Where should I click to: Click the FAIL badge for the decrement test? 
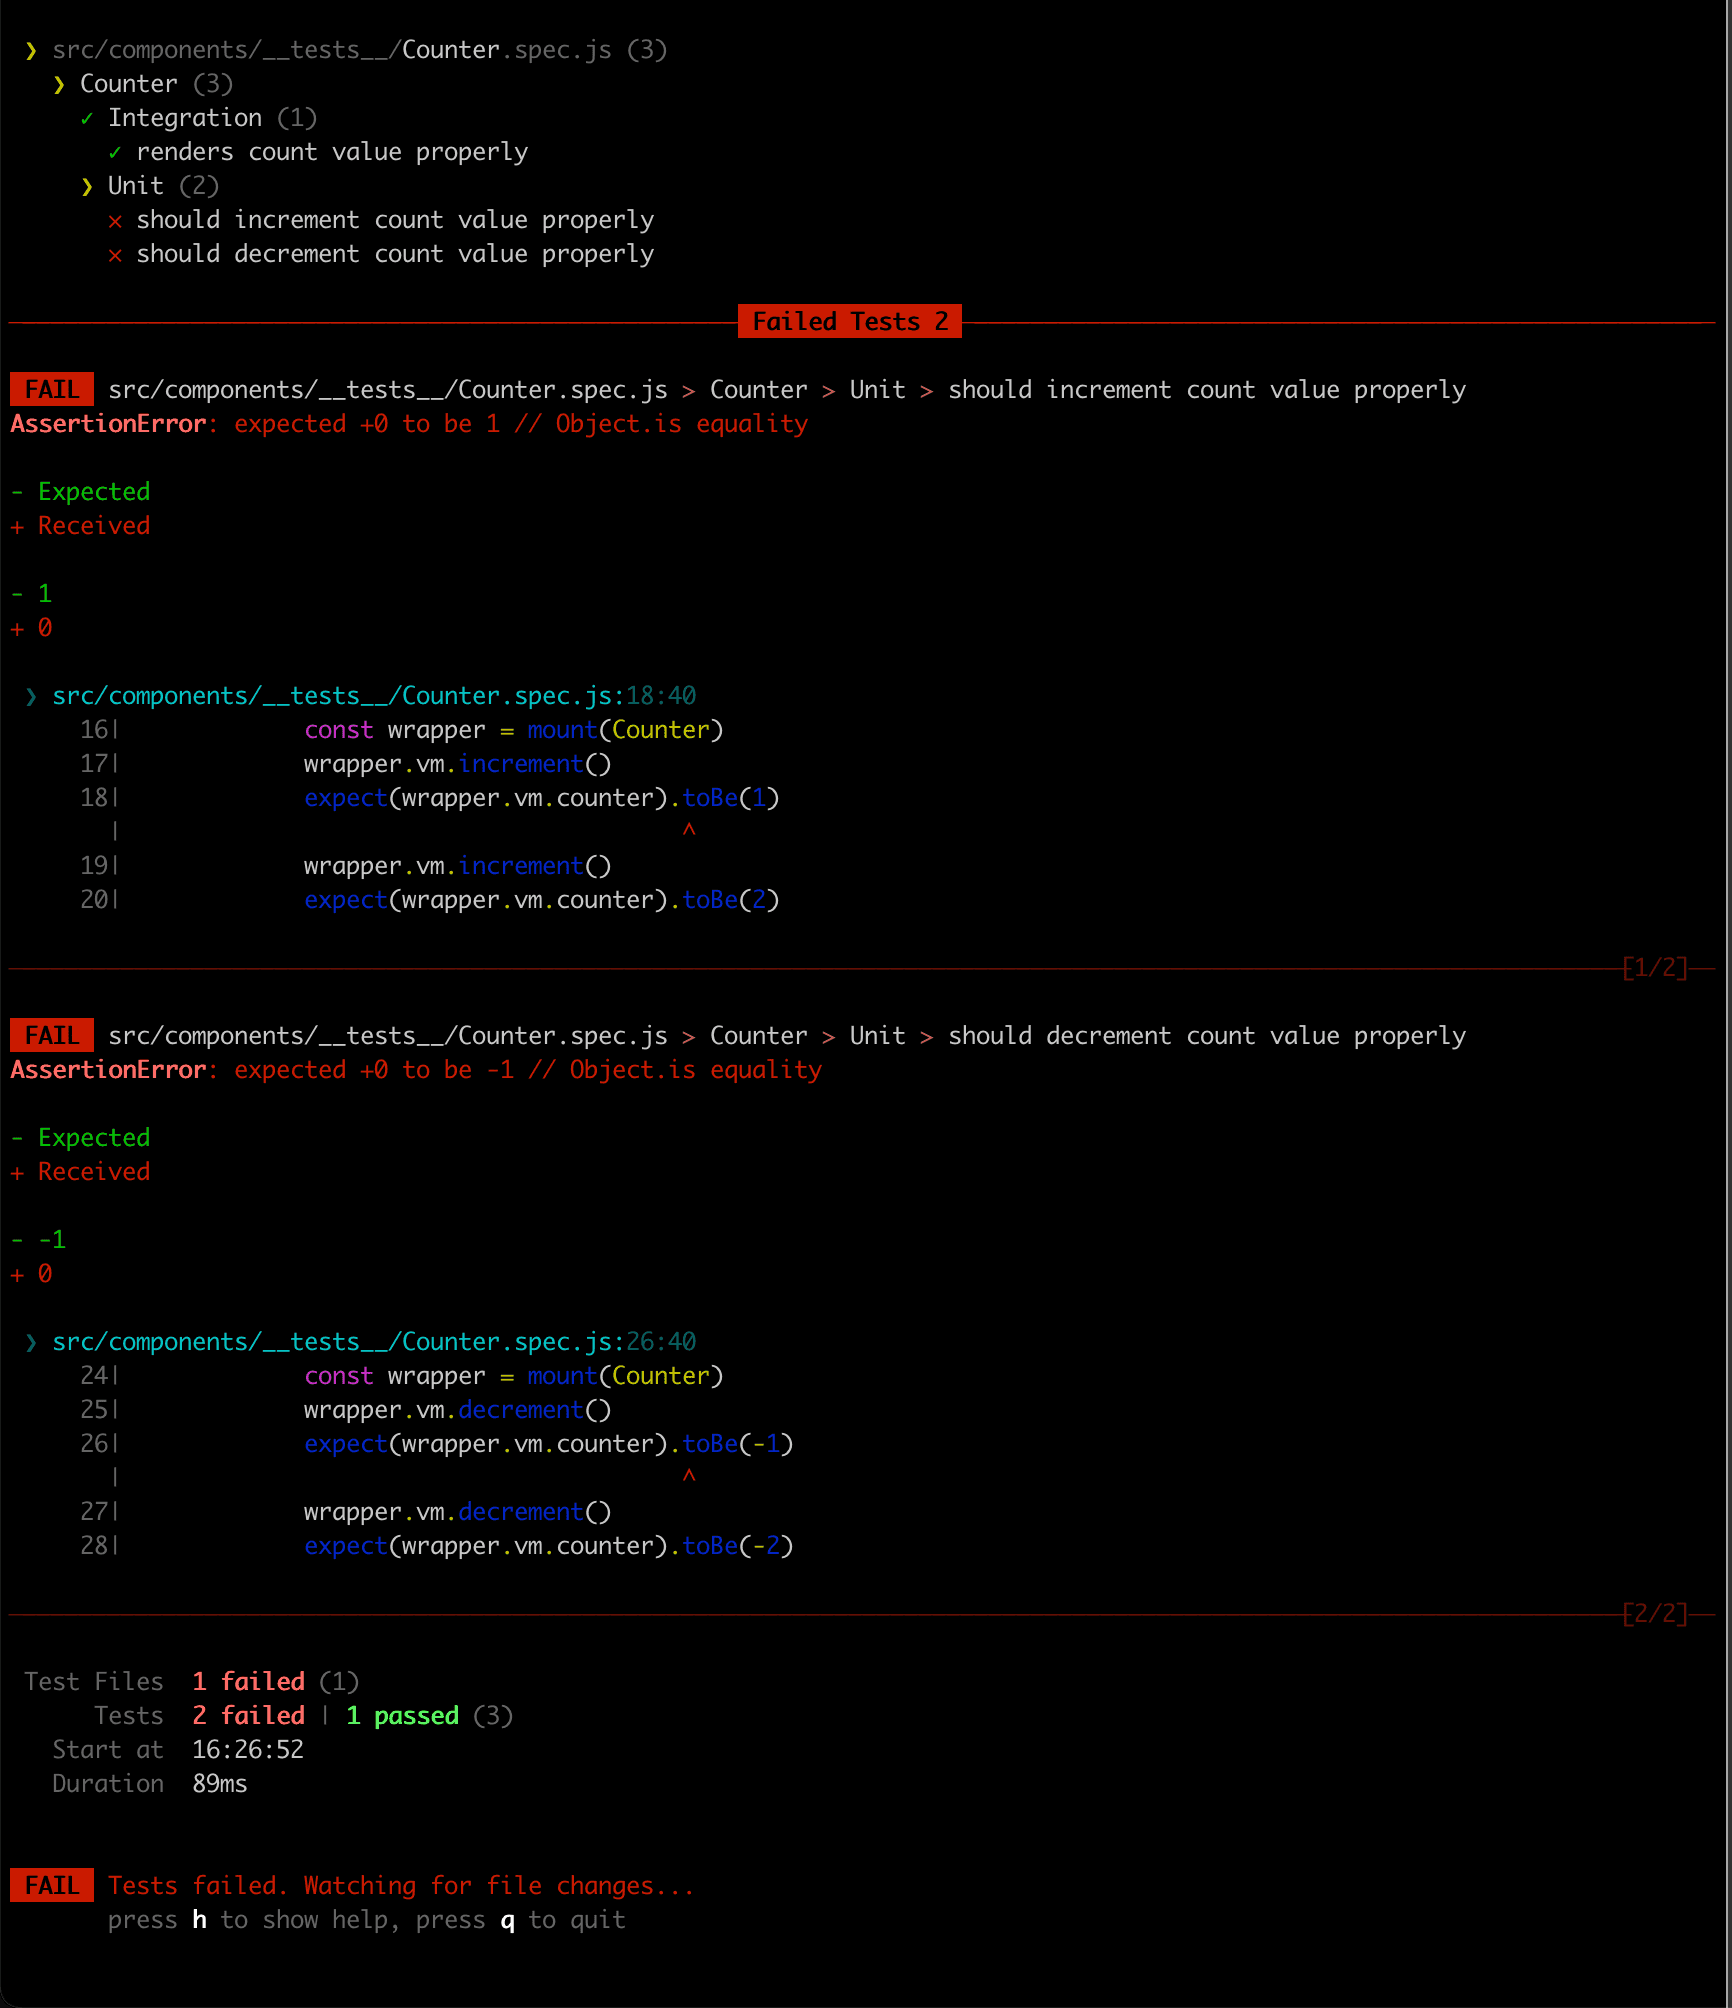coord(52,1036)
